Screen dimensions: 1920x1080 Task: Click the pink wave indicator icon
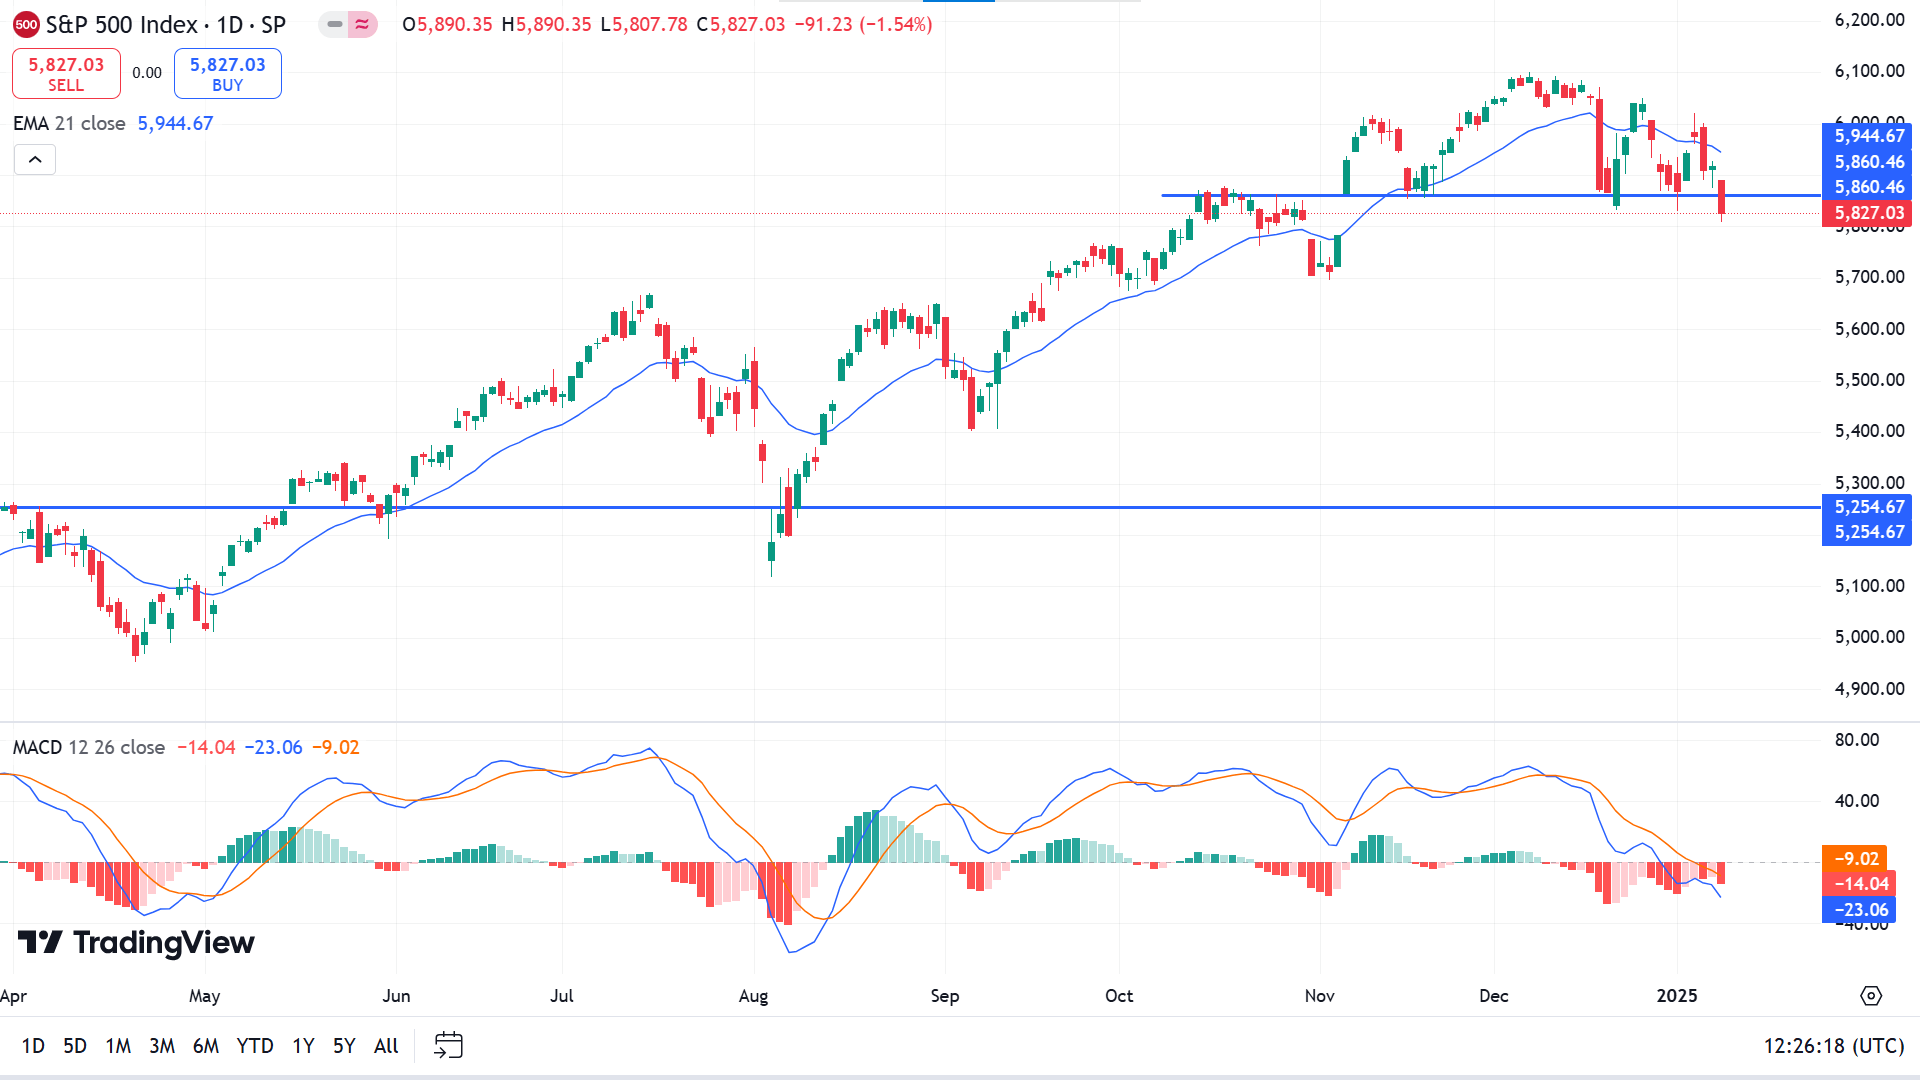[362, 24]
